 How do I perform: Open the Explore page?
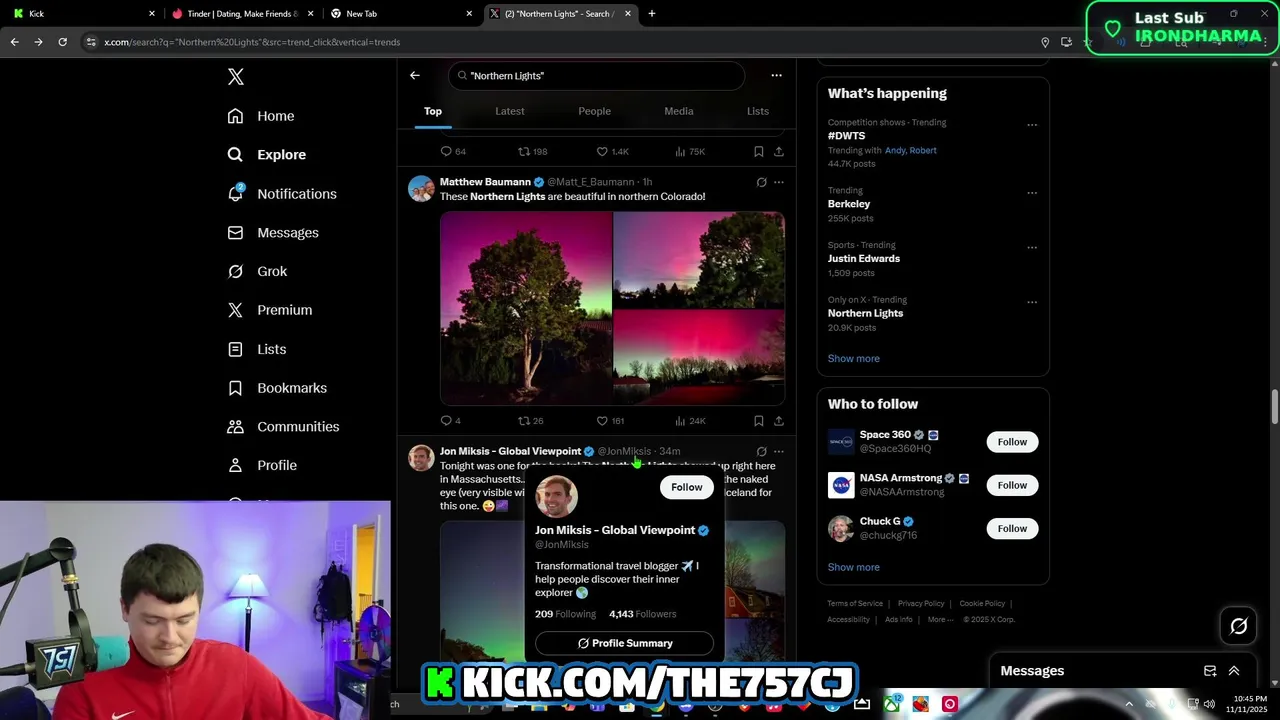pyautogui.click(x=267, y=155)
